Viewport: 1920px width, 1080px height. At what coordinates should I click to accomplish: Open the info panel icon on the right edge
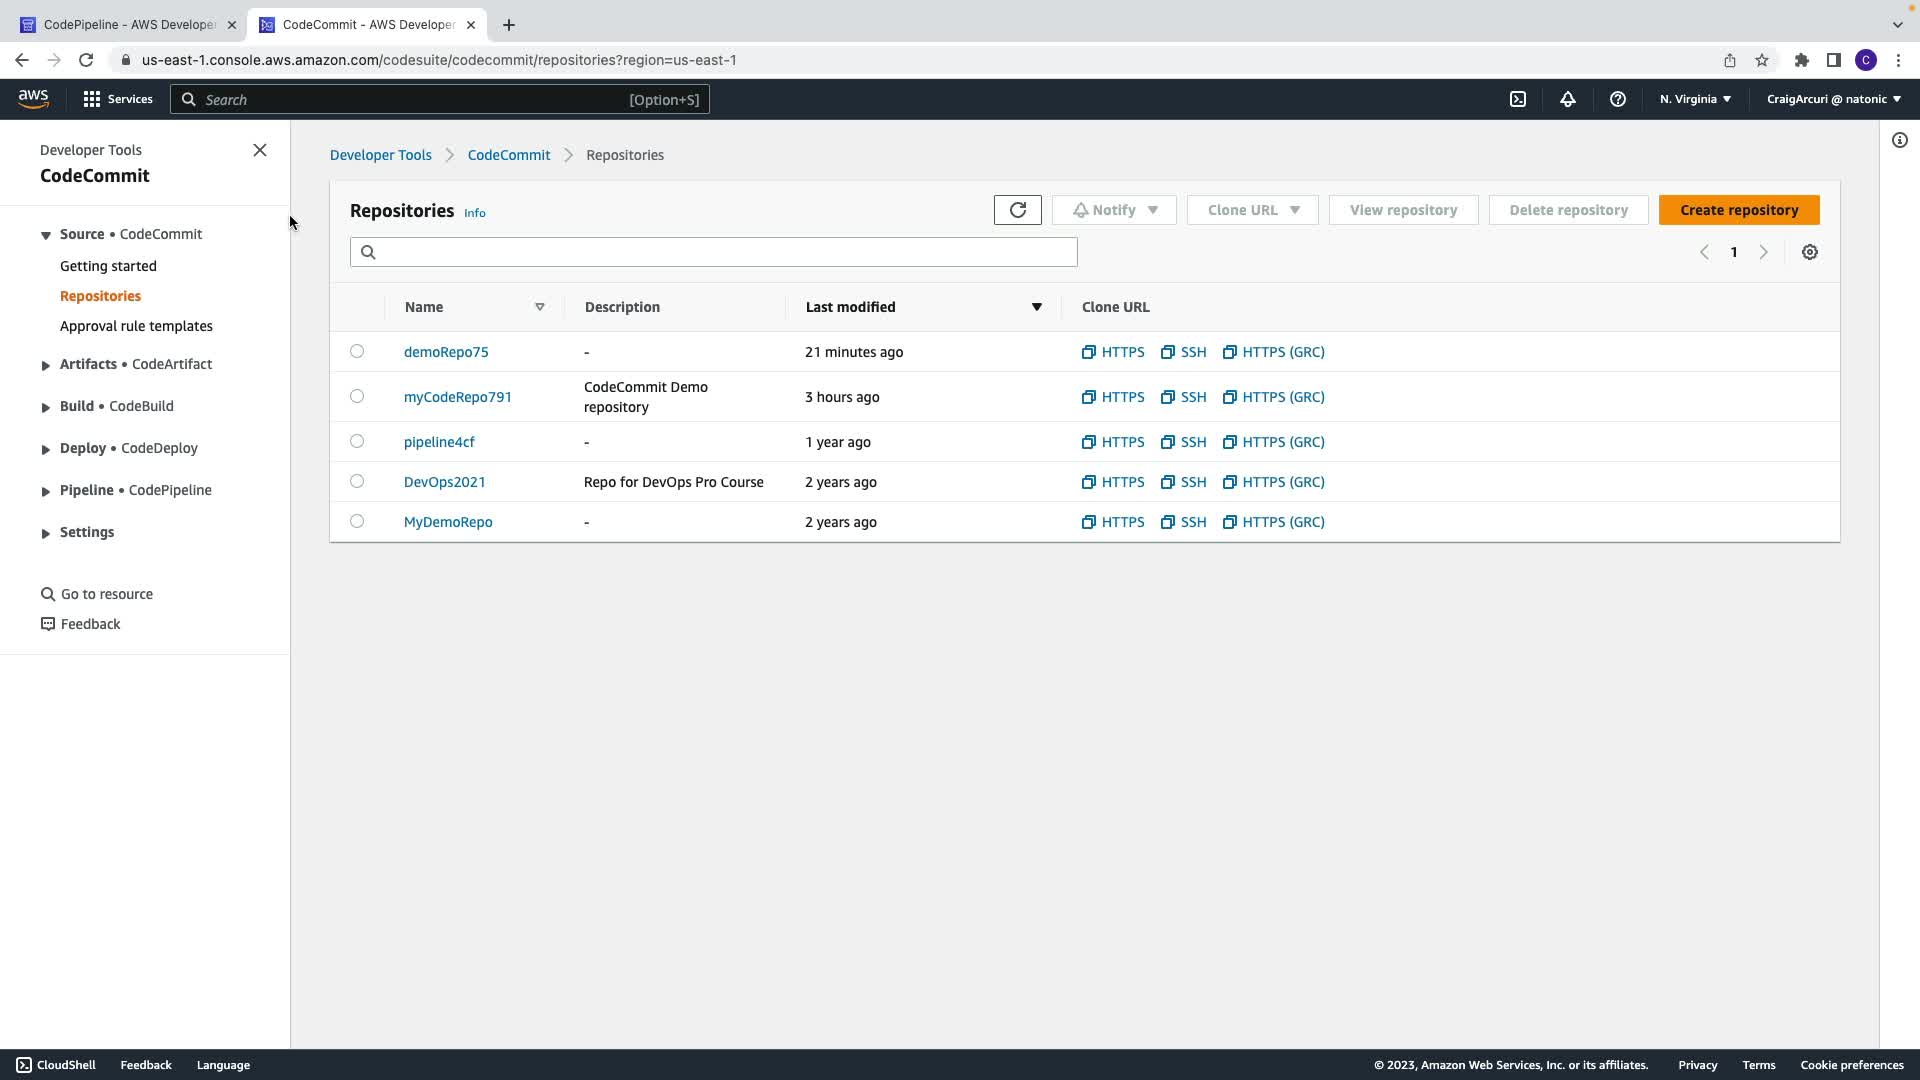tap(1899, 140)
